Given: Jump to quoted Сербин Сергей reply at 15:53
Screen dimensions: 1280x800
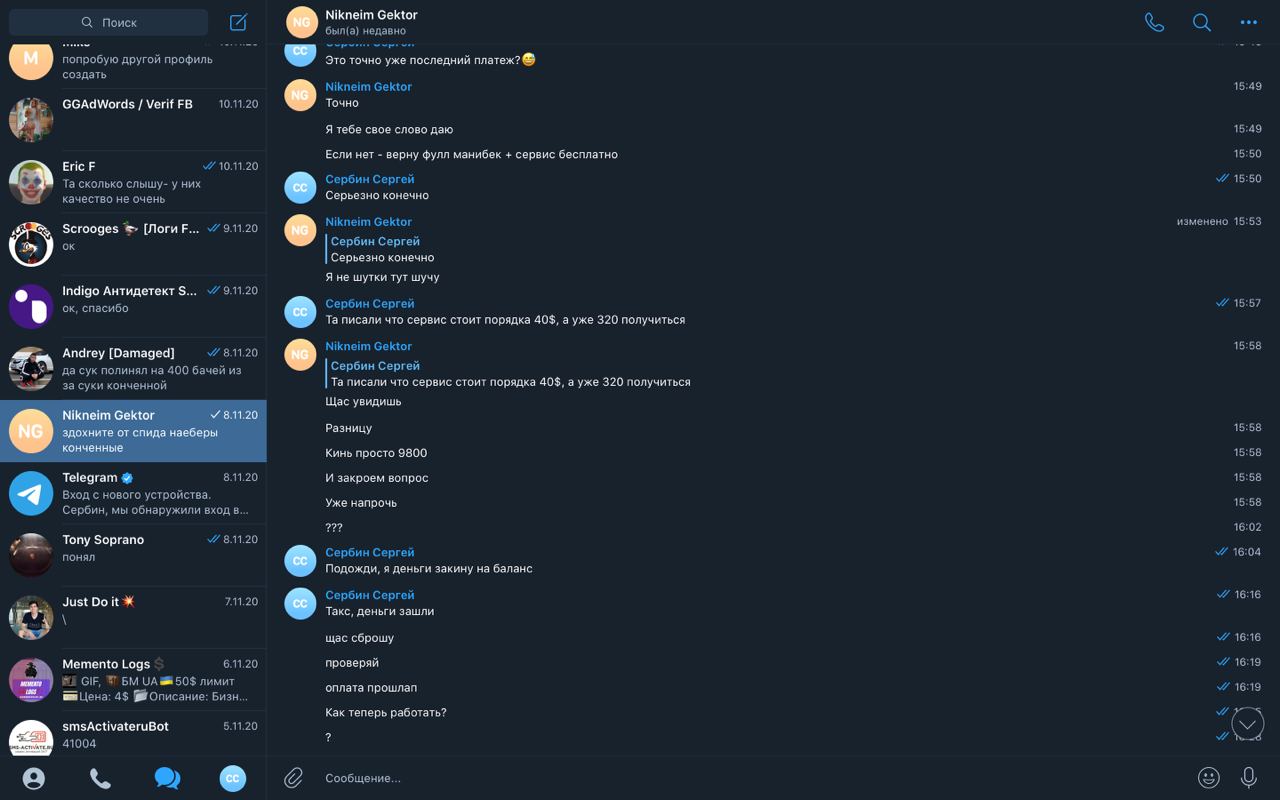Looking at the screenshot, I should pos(382,249).
